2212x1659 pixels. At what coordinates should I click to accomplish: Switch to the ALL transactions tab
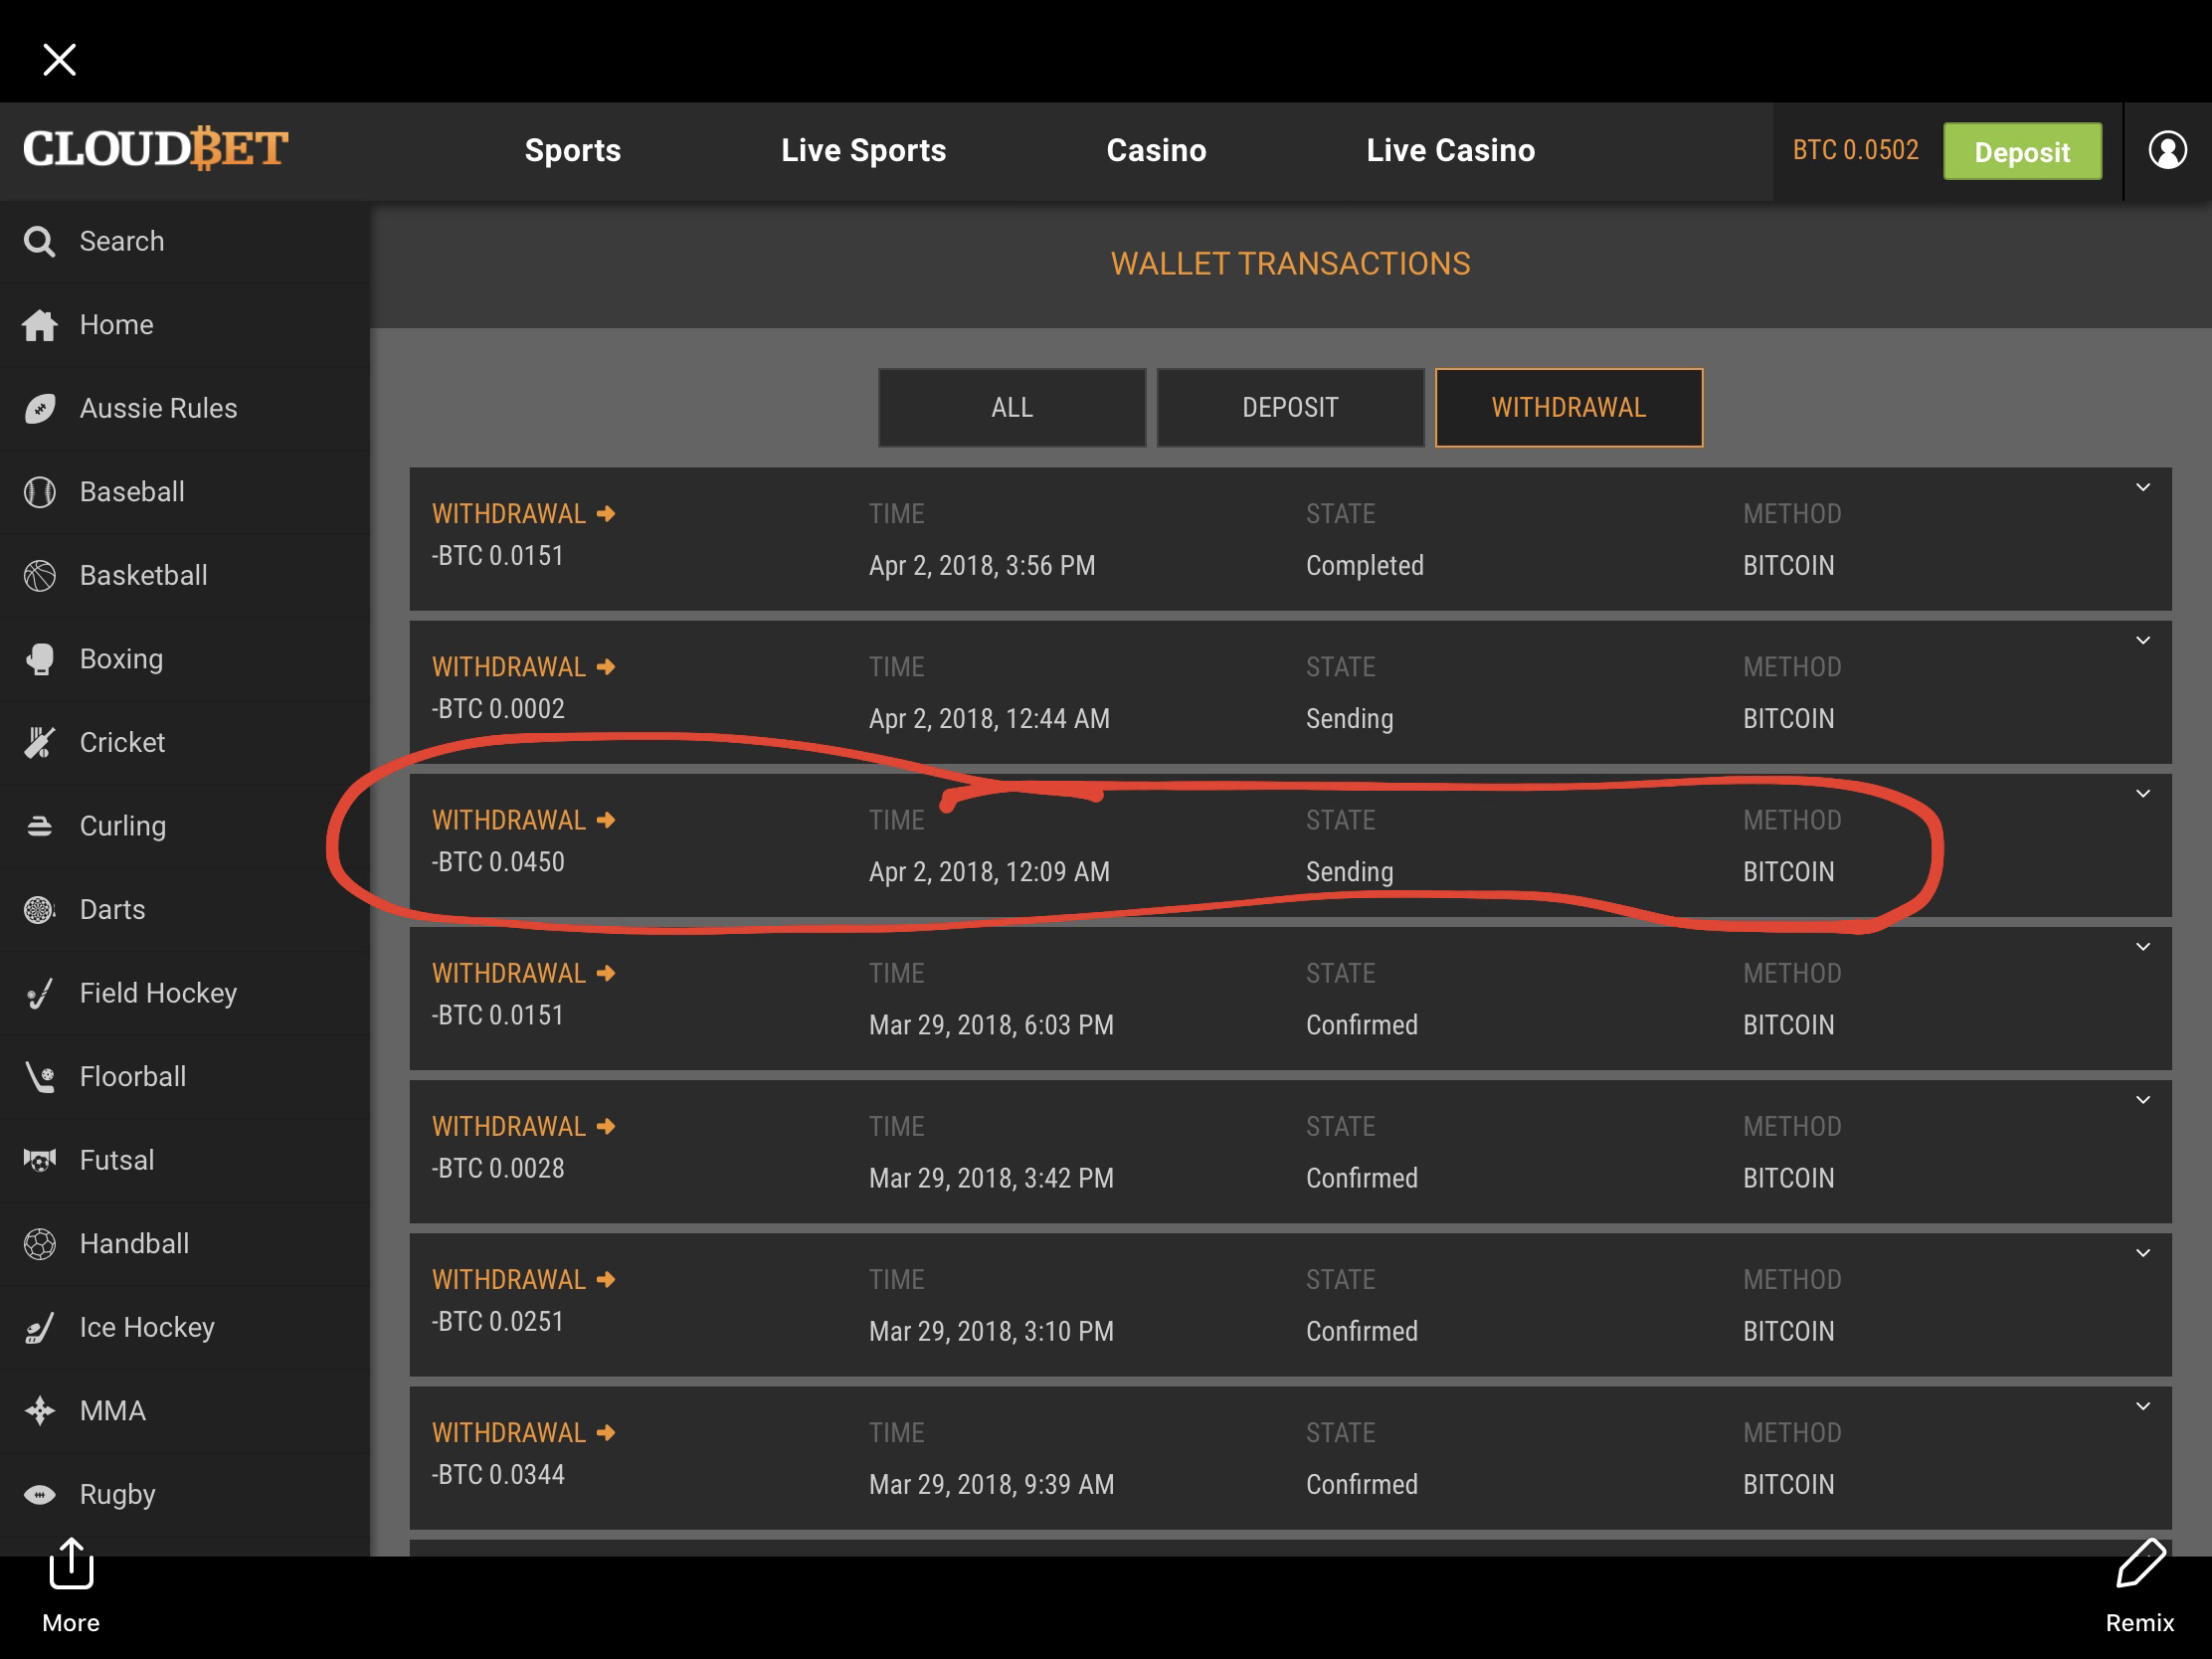[1012, 408]
